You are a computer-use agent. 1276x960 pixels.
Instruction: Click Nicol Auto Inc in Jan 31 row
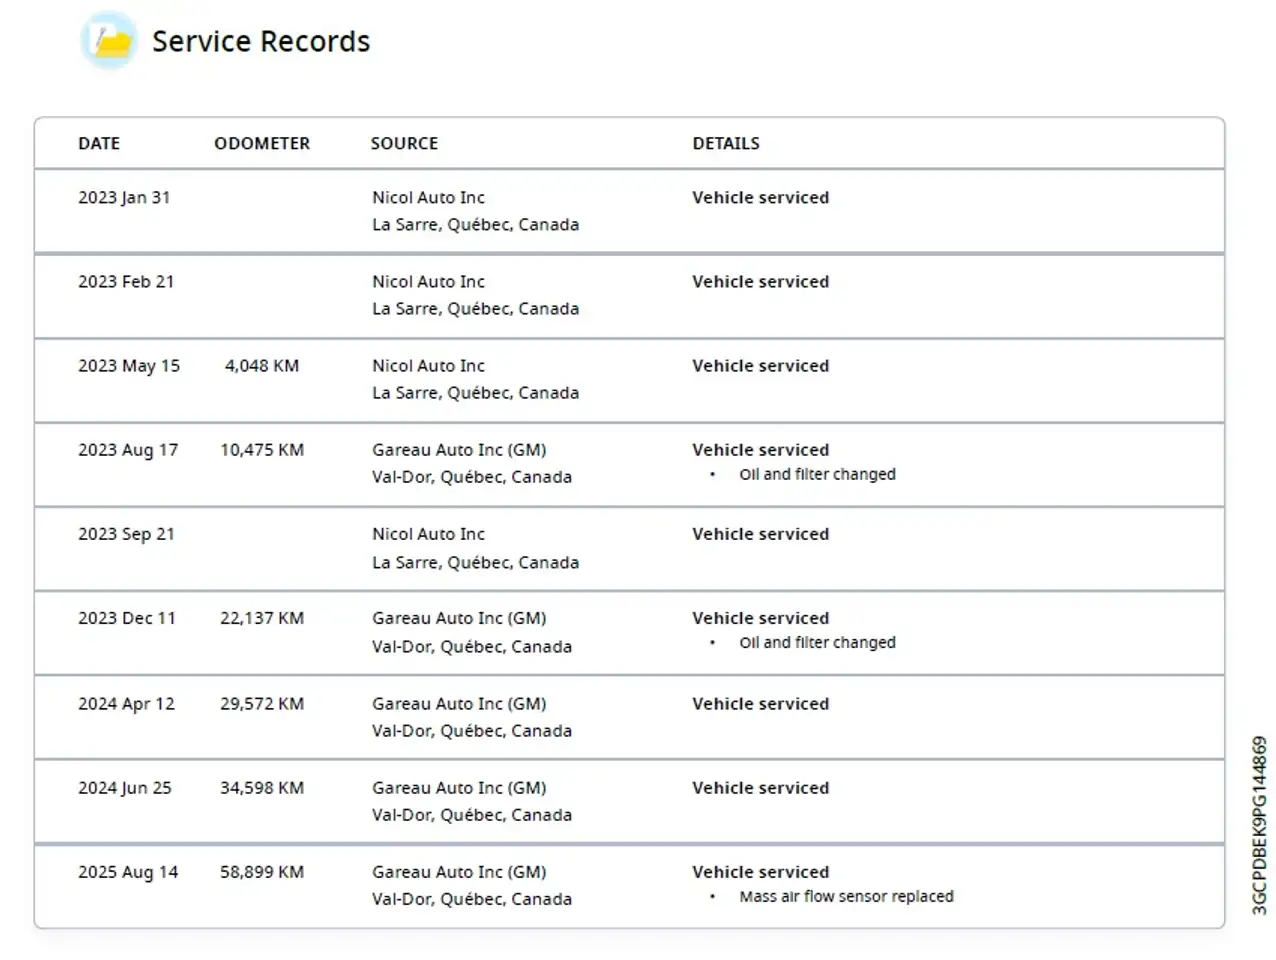click(x=429, y=198)
